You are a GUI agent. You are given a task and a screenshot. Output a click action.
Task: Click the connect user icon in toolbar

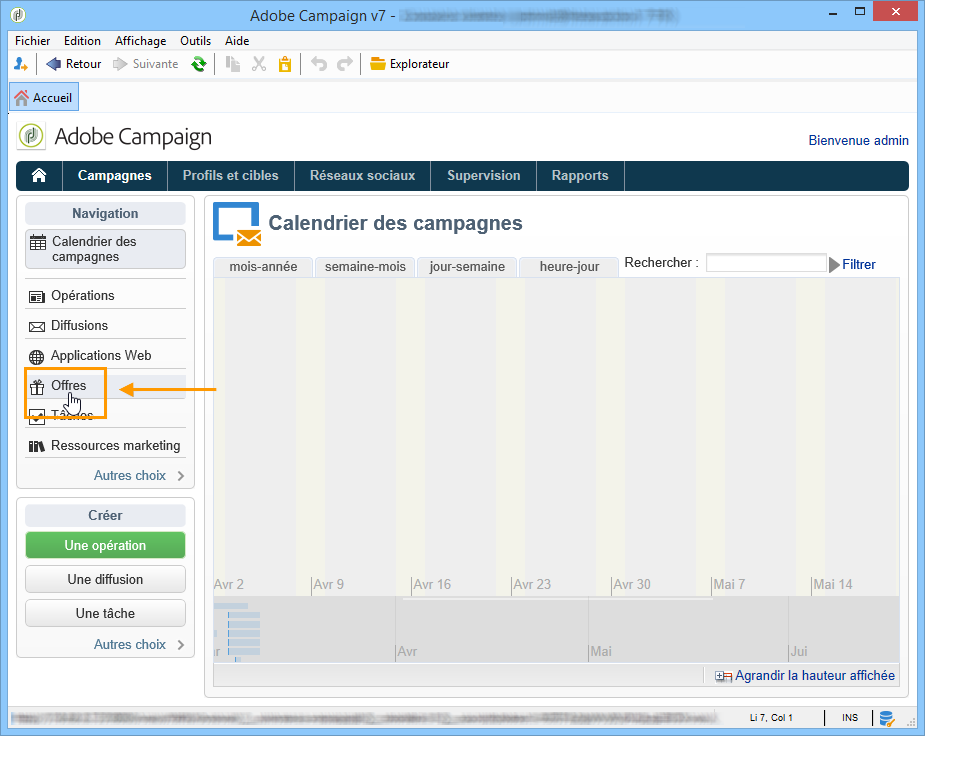point(21,64)
